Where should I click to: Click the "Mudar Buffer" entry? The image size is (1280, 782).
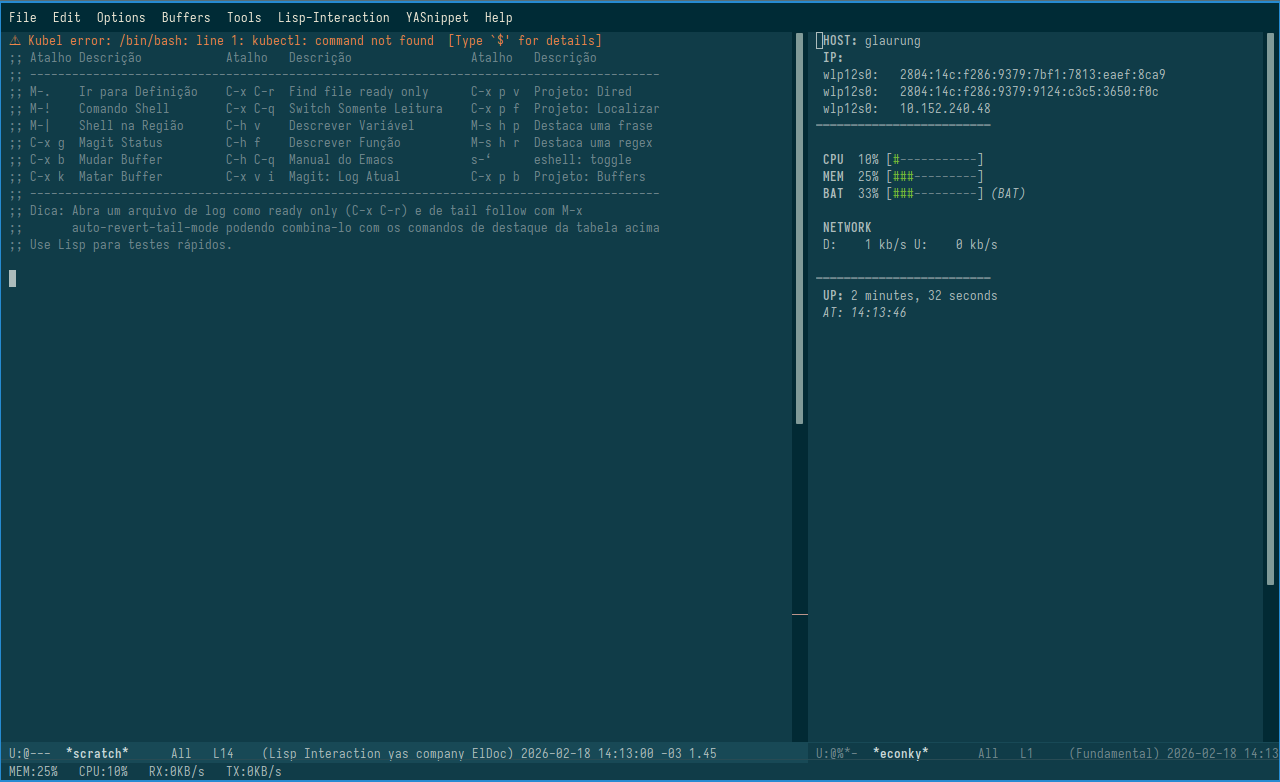pos(121,160)
